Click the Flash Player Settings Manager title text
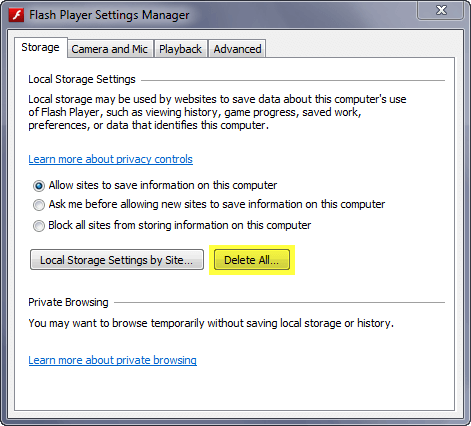The height and width of the screenshot is (426, 471). [x=109, y=15]
